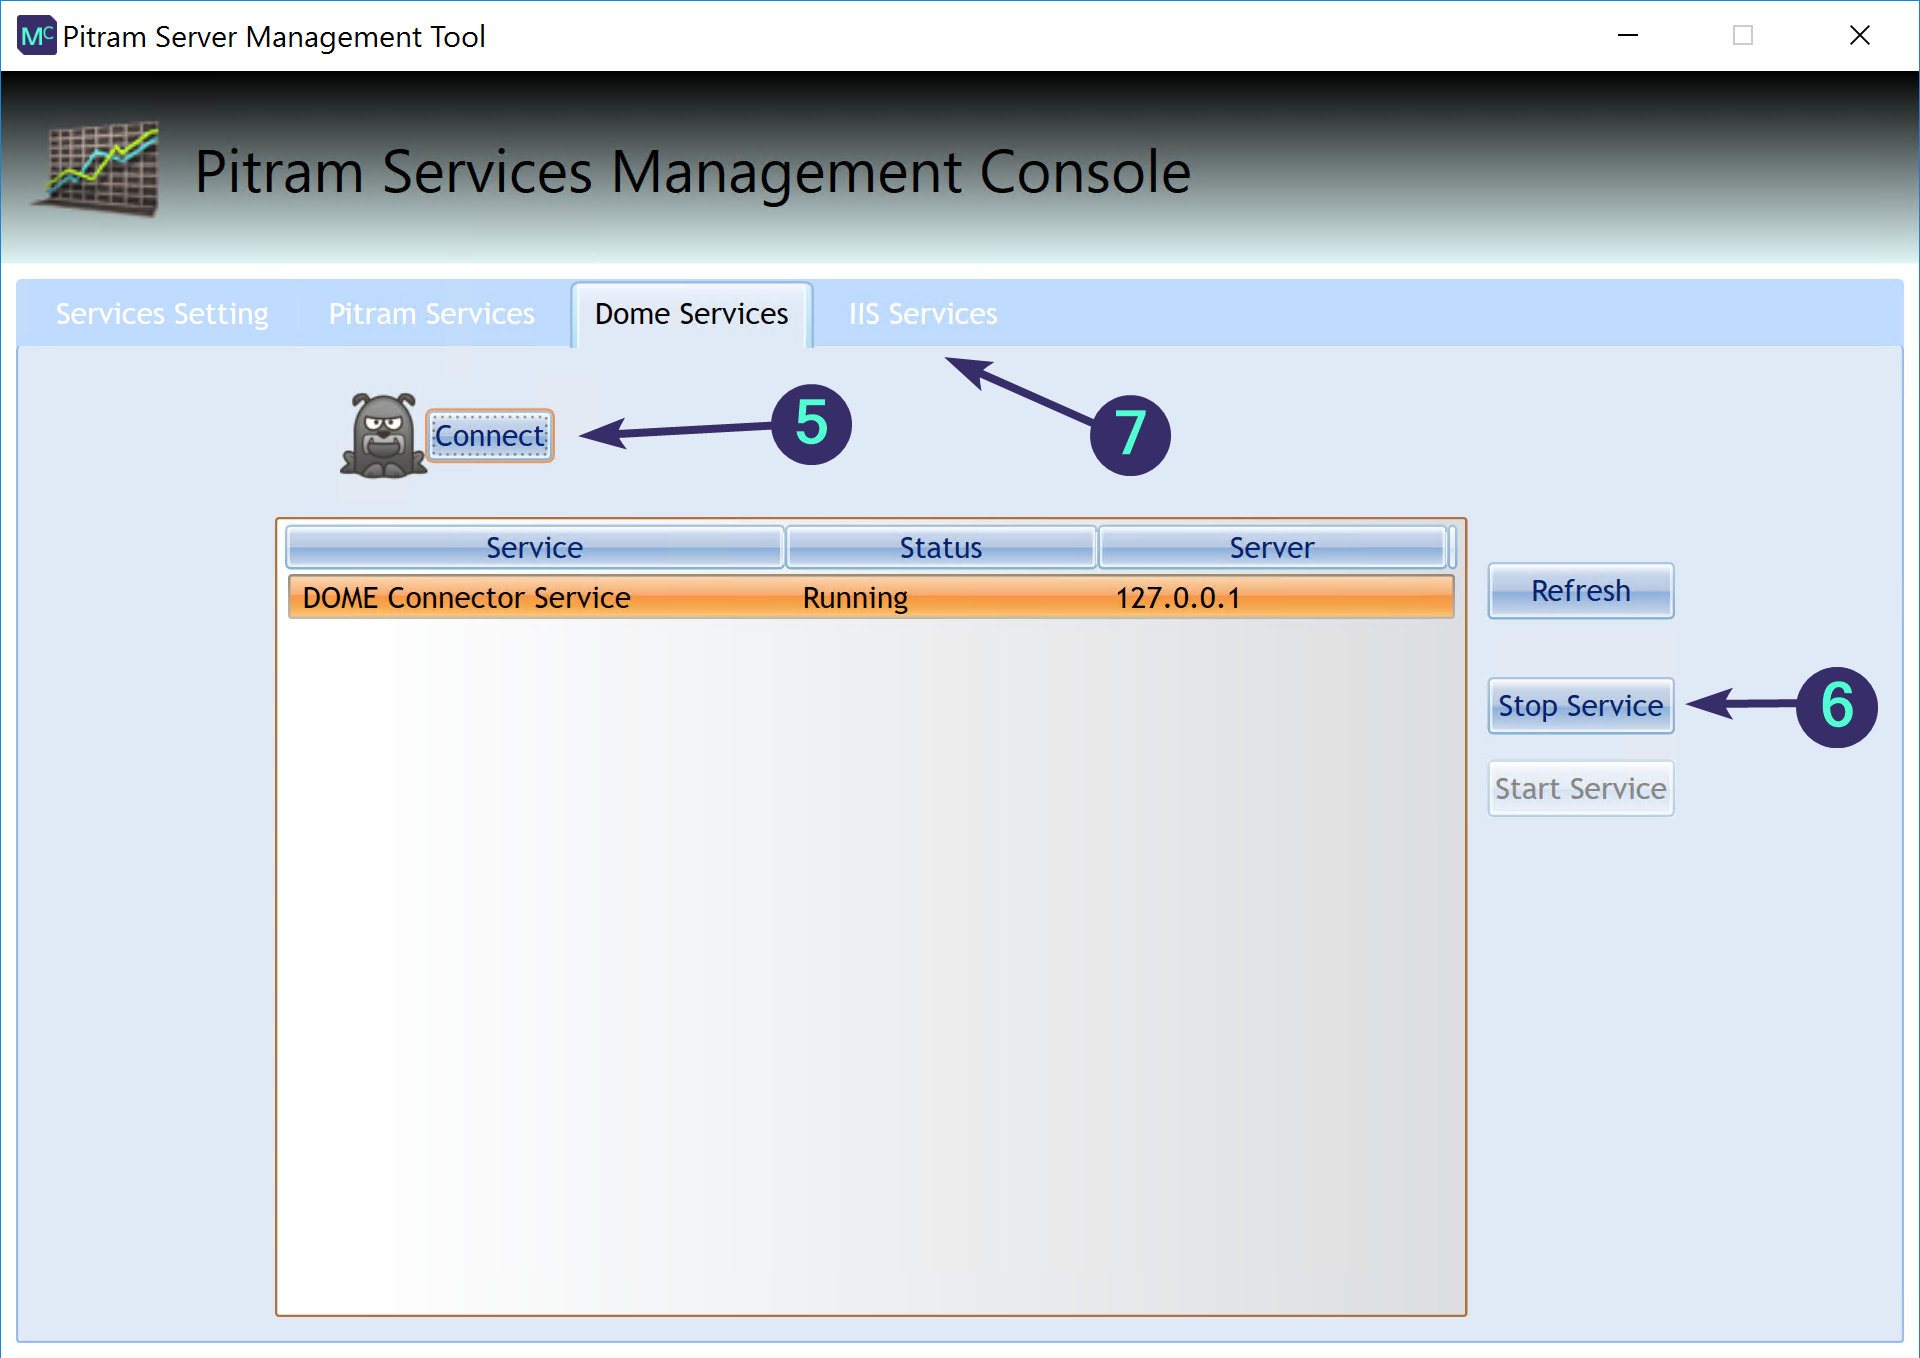Open the Pitram Services tab
This screenshot has height=1358, width=1920.
pos(430,313)
